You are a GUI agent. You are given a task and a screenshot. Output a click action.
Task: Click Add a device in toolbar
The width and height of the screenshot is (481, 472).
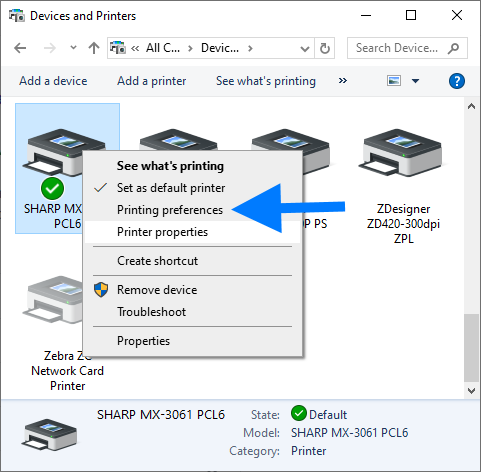point(53,81)
